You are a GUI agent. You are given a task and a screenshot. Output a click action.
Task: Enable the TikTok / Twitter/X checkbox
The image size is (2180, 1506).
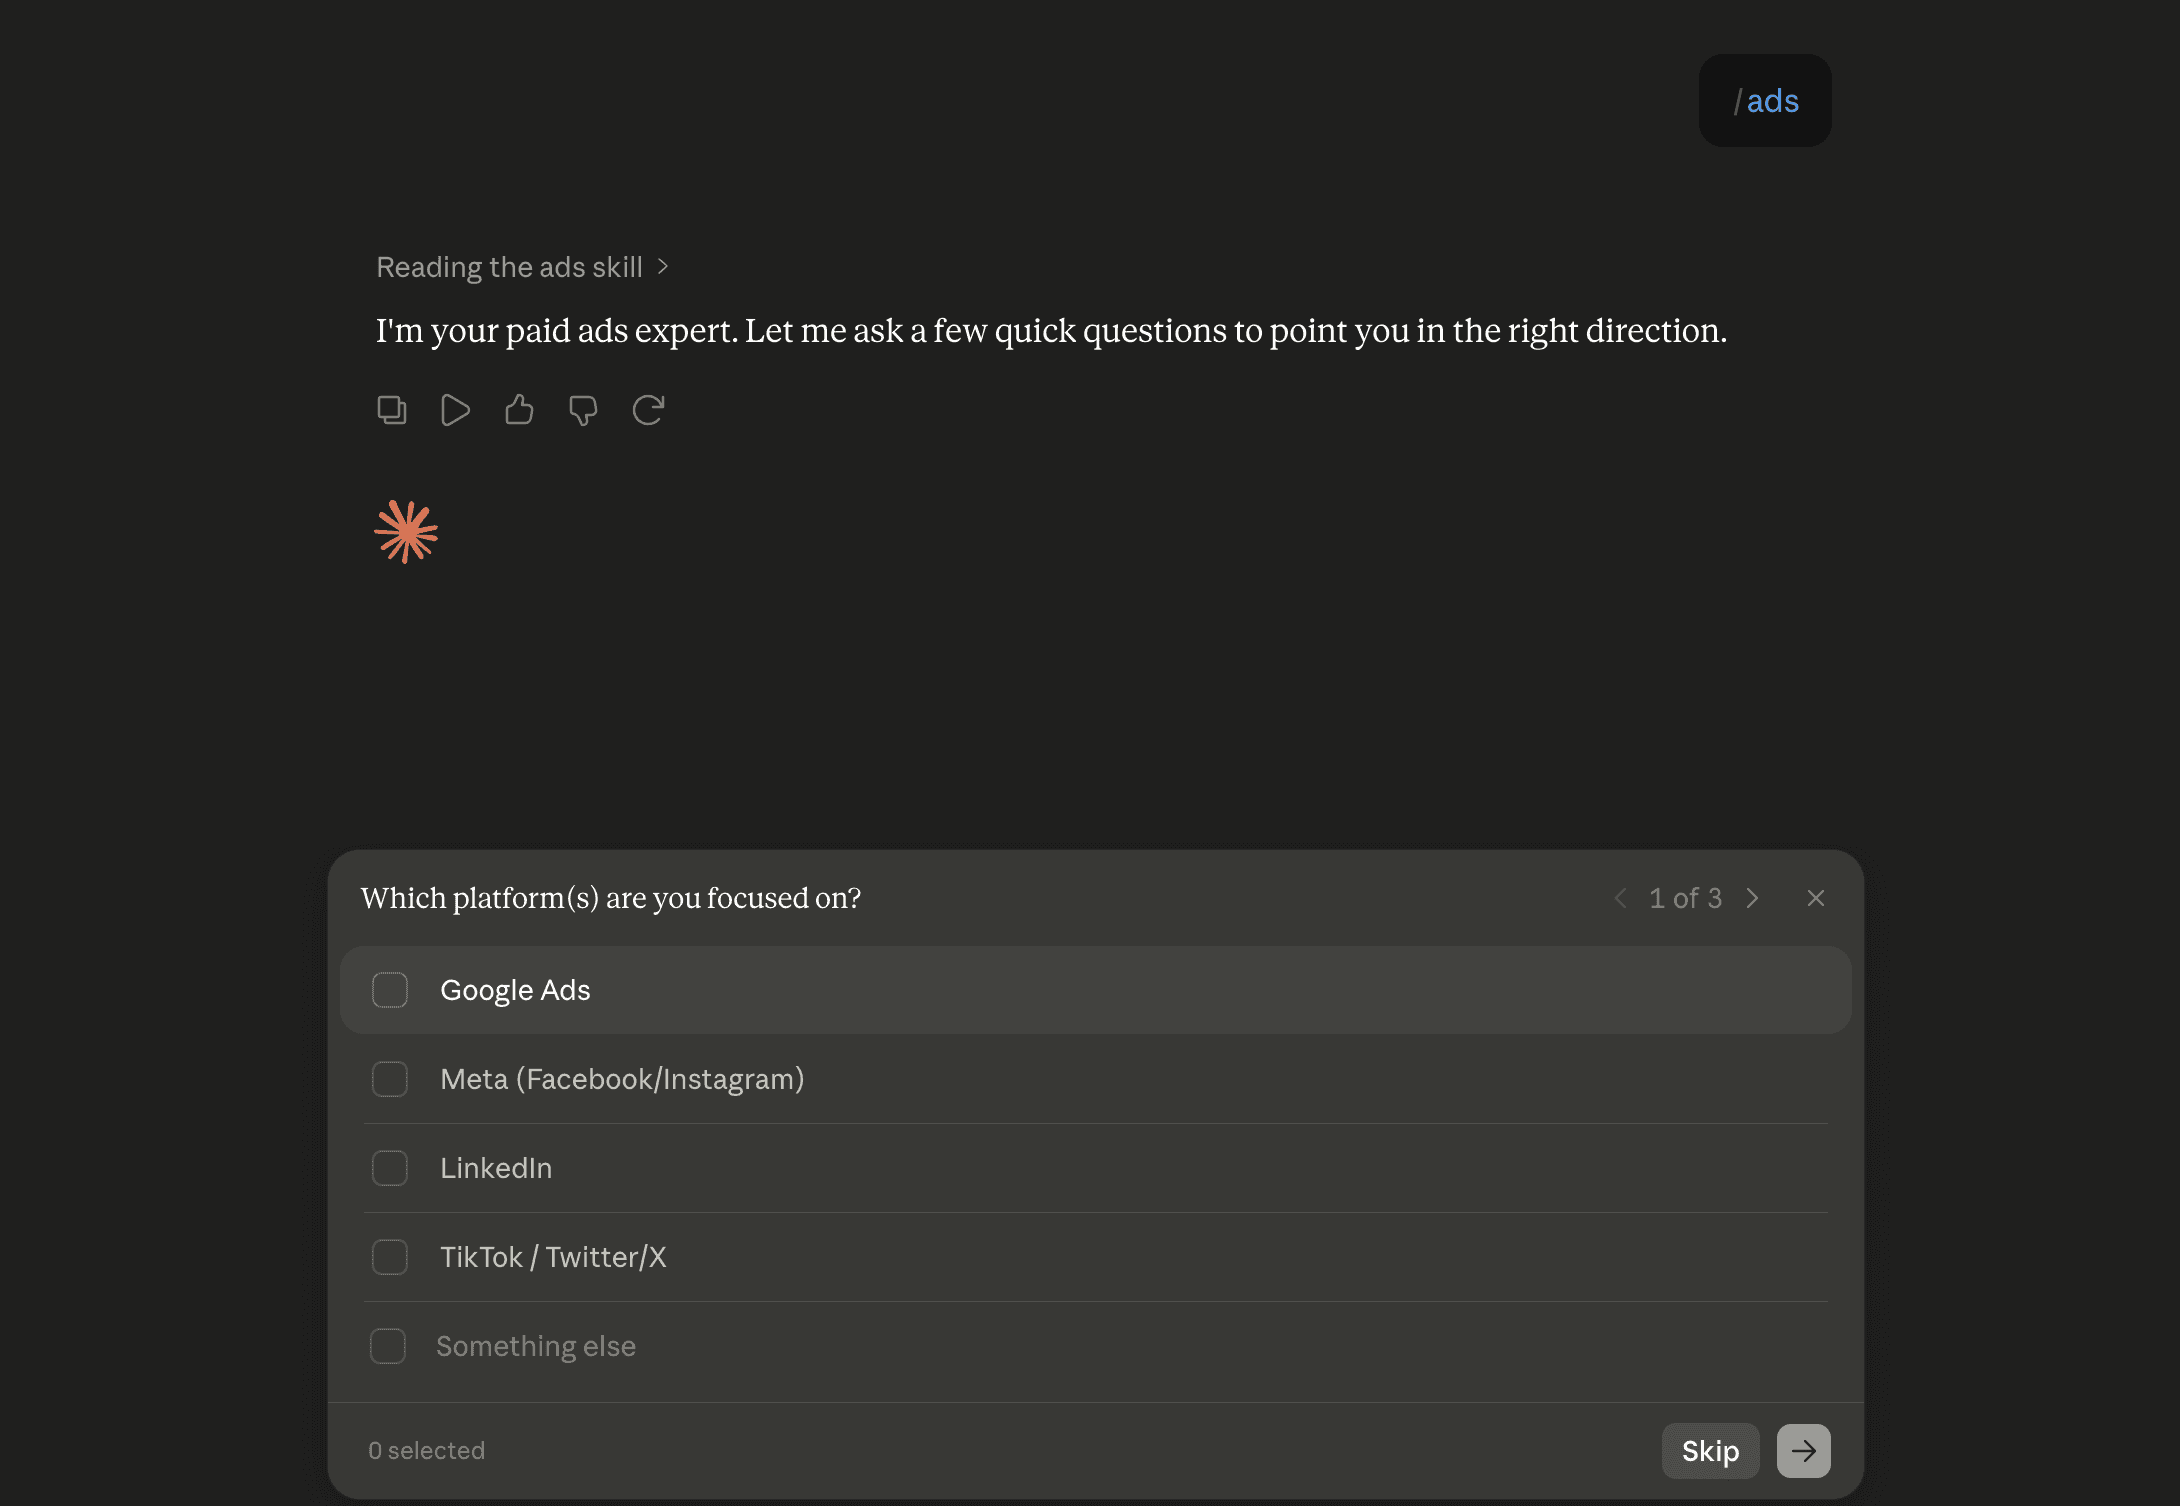(x=390, y=1257)
